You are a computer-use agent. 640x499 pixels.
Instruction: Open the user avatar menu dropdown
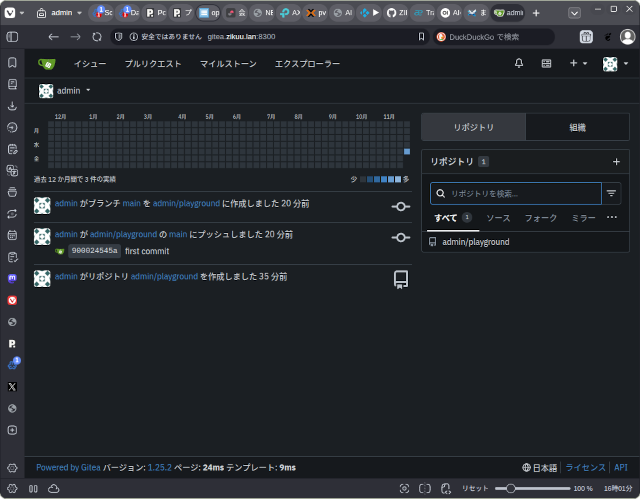[x=612, y=64]
